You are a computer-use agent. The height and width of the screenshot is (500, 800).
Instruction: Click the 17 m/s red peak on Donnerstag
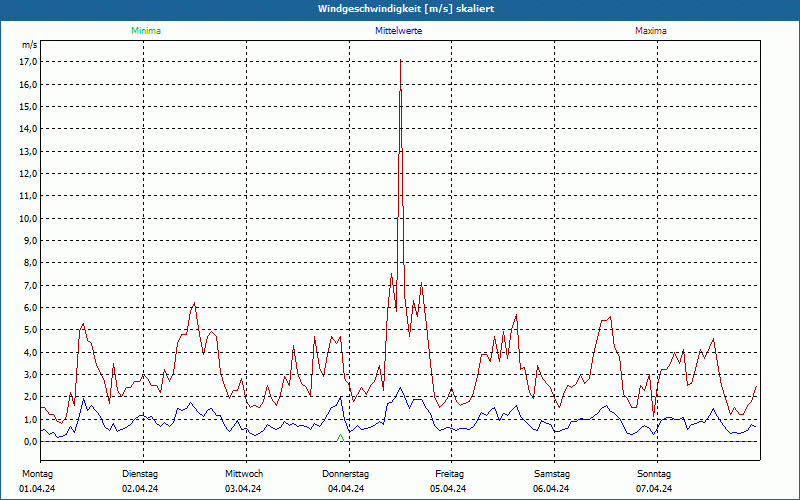(x=401, y=61)
